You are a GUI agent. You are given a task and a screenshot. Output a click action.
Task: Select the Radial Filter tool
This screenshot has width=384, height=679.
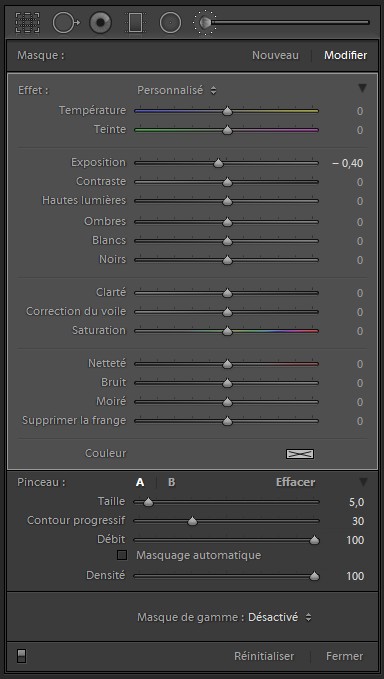(x=170, y=23)
